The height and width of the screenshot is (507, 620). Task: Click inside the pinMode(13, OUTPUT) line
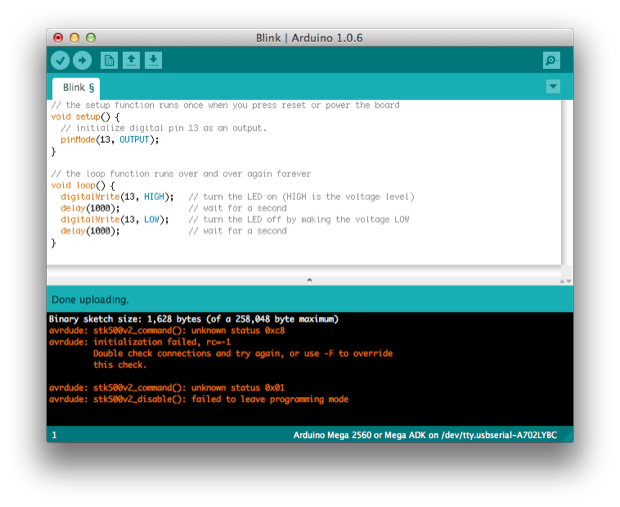(110, 140)
